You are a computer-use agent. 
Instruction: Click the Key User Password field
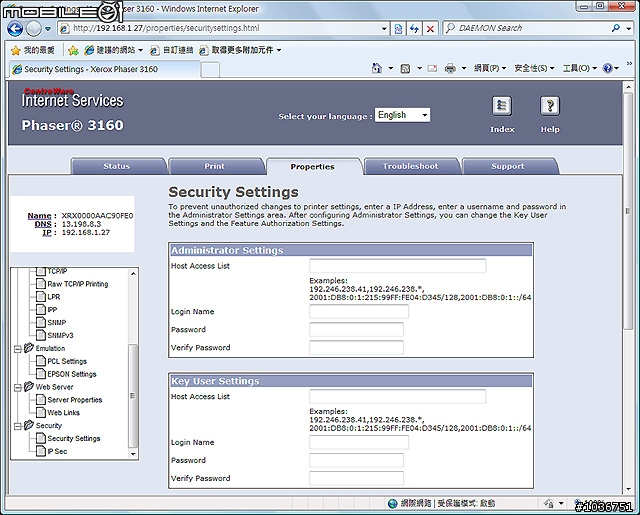(x=356, y=460)
